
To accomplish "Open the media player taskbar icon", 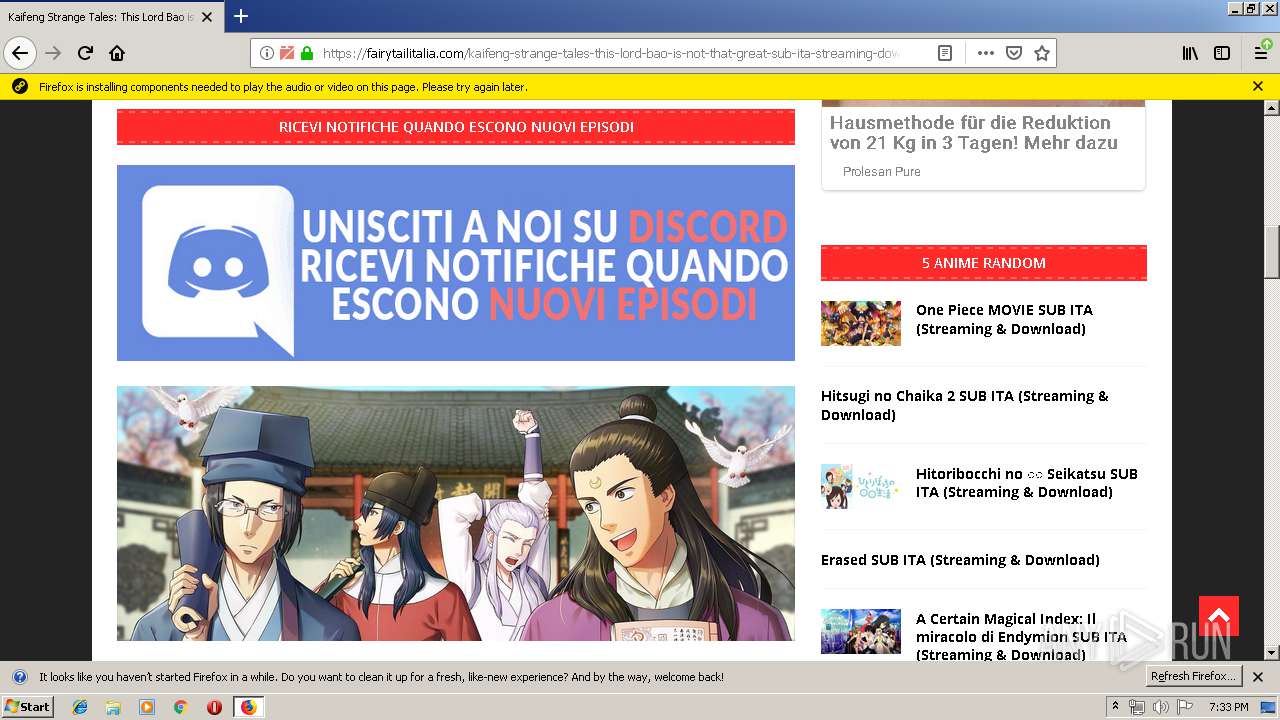I will click(x=147, y=707).
